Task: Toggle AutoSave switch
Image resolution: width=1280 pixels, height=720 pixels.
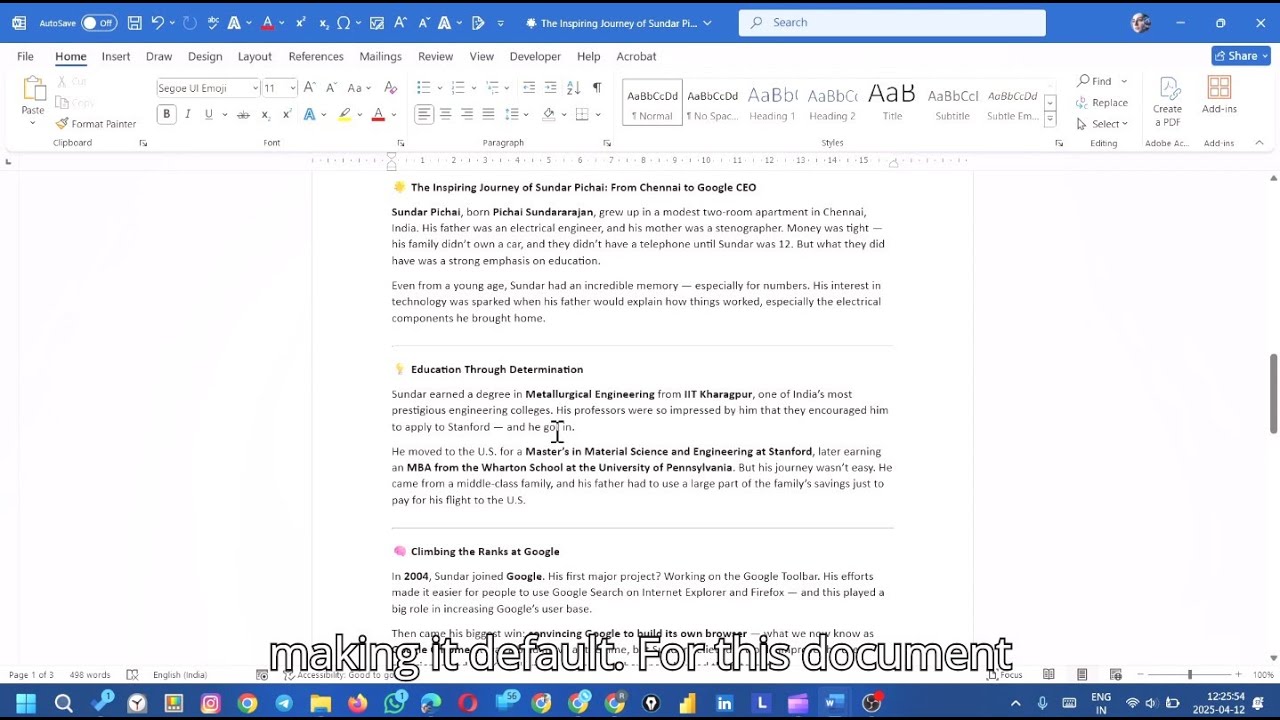Action: [x=98, y=23]
